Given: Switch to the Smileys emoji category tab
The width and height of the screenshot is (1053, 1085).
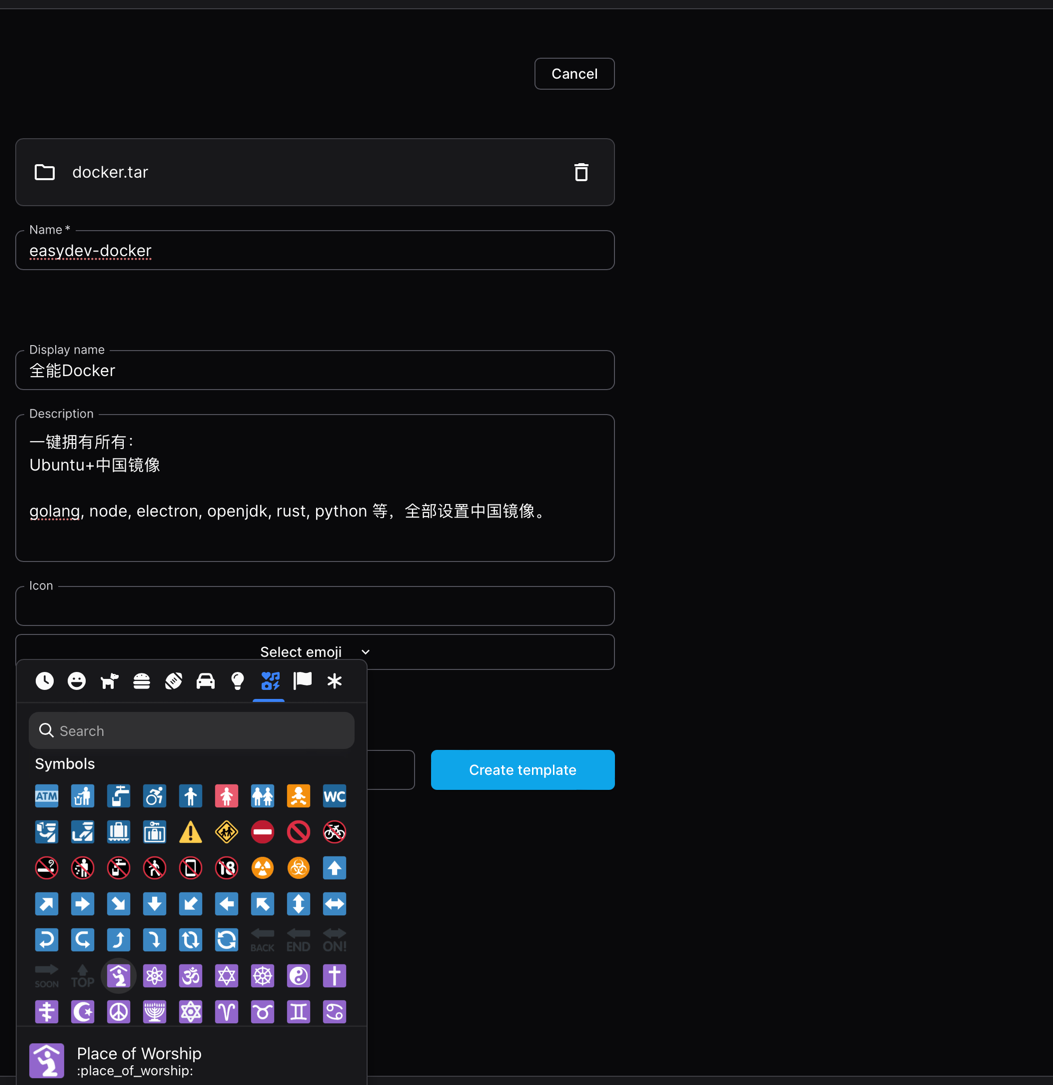Looking at the screenshot, I should click(77, 681).
